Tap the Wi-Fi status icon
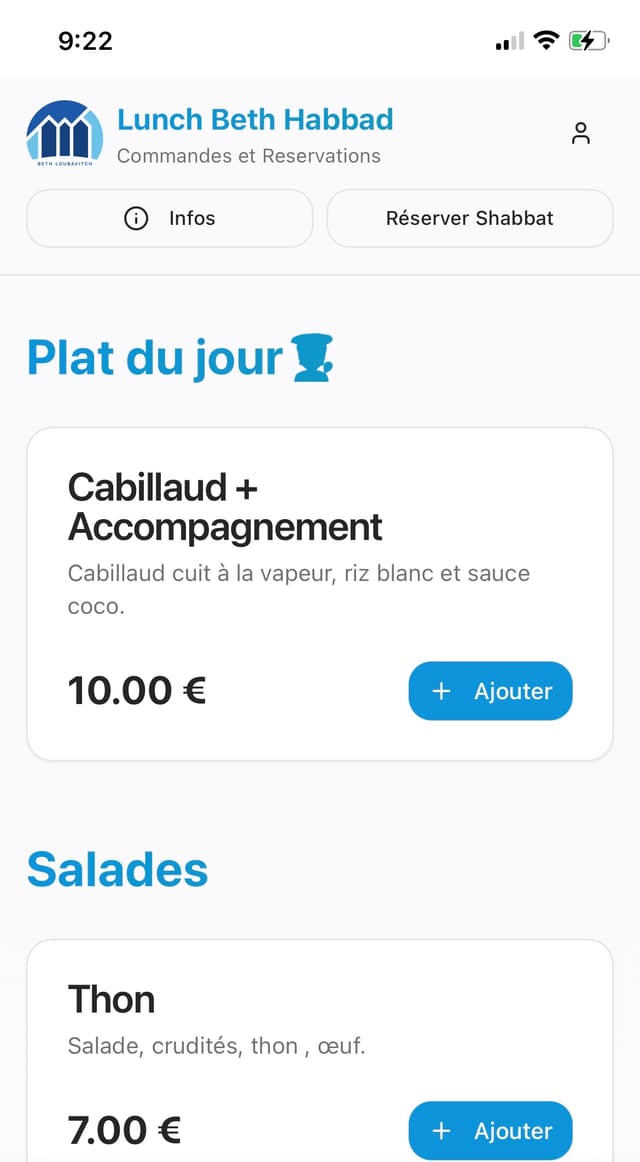The width and height of the screenshot is (640, 1162). coord(545,40)
